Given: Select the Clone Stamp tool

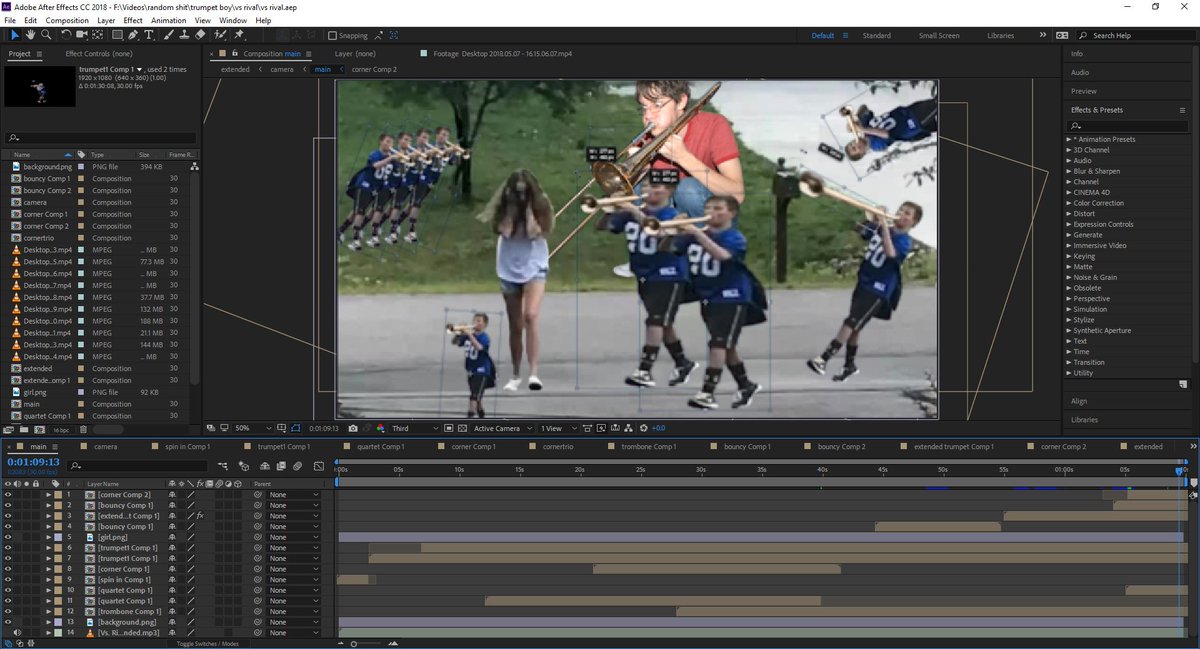Looking at the screenshot, I should (x=184, y=35).
